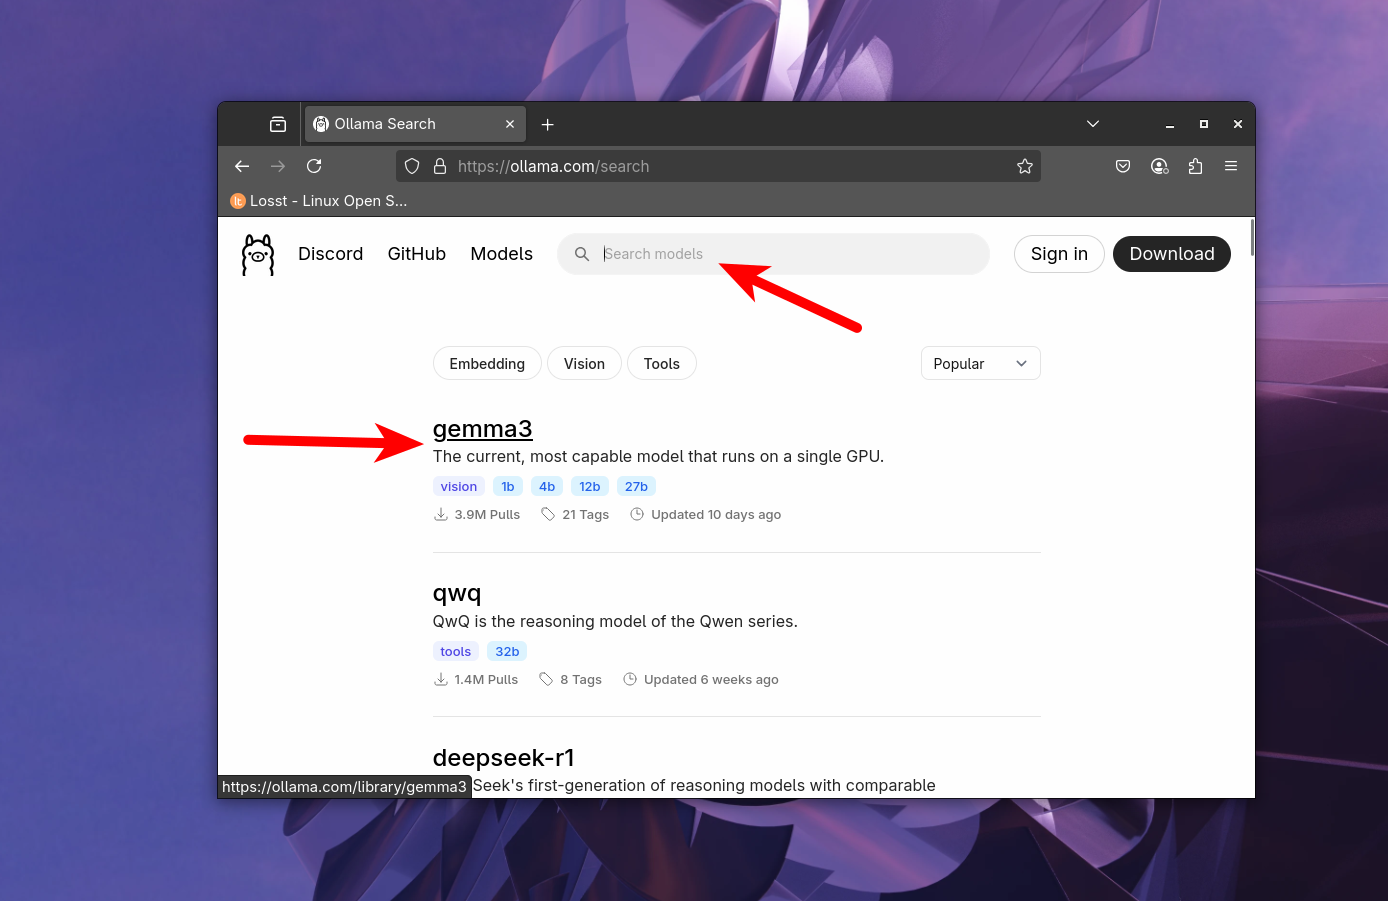
Task: Select the Ollama Search tab
Action: (400, 124)
